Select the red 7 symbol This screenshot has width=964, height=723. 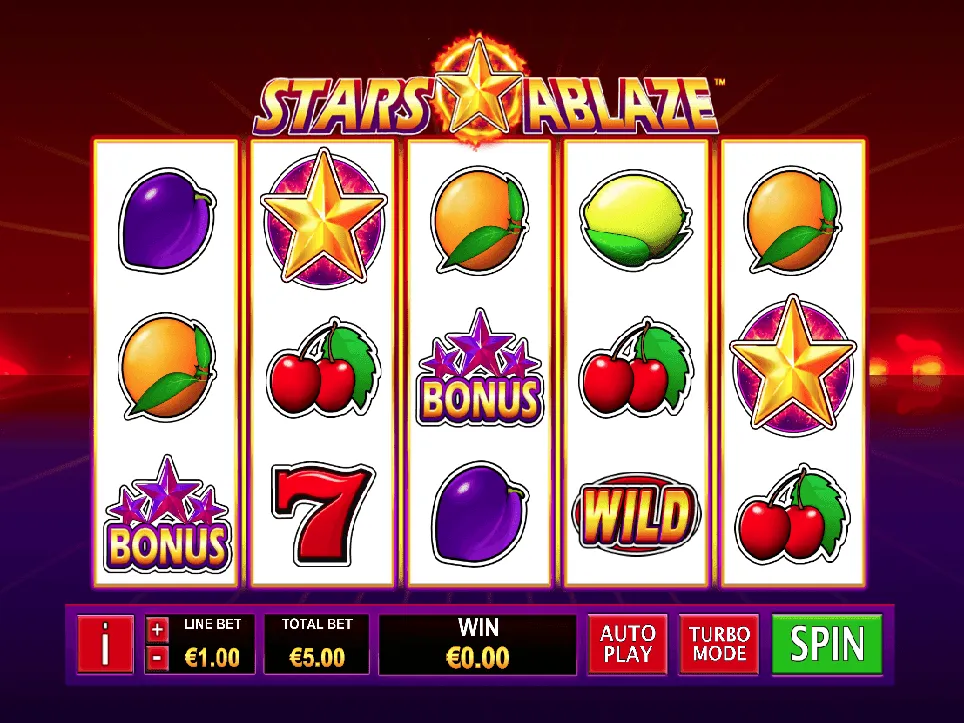pyautogui.click(x=322, y=514)
